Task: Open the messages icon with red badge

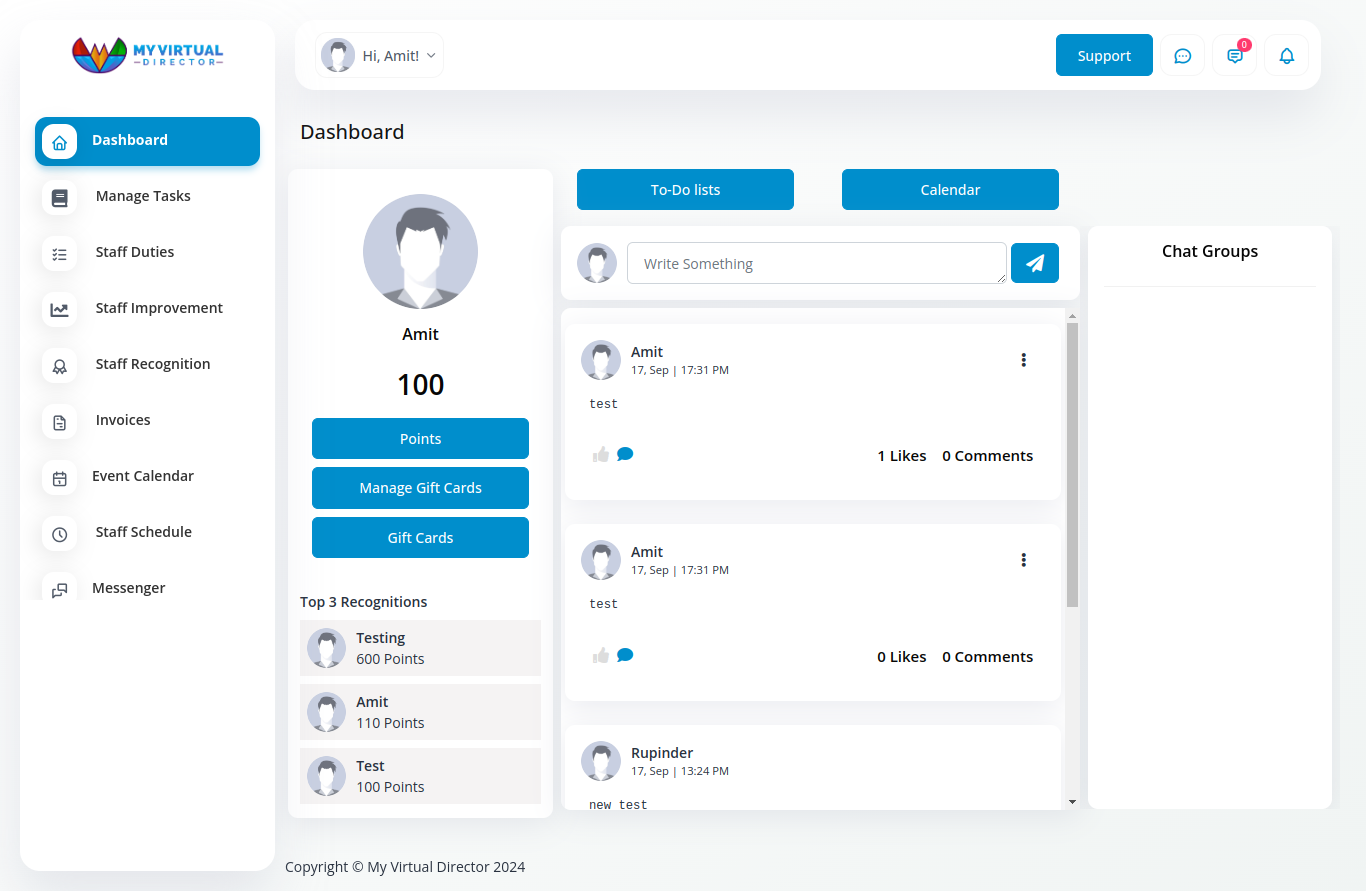Action: [1234, 56]
